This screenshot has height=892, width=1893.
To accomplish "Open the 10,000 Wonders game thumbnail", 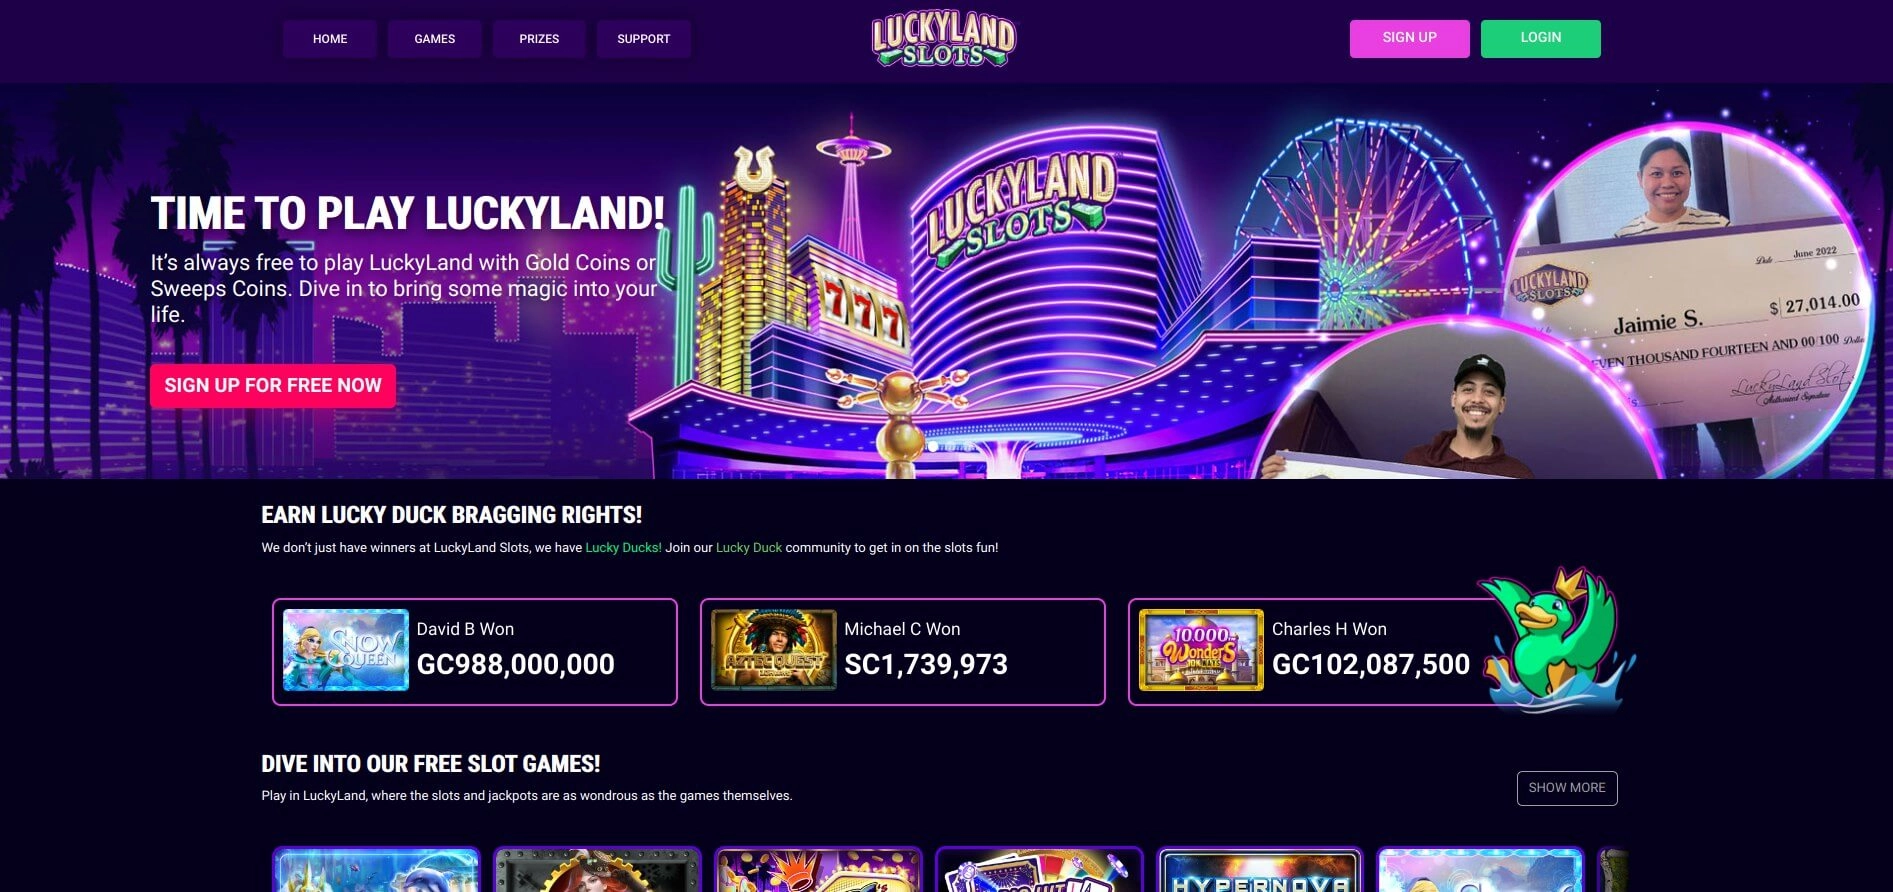I will tap(1201, 650).
